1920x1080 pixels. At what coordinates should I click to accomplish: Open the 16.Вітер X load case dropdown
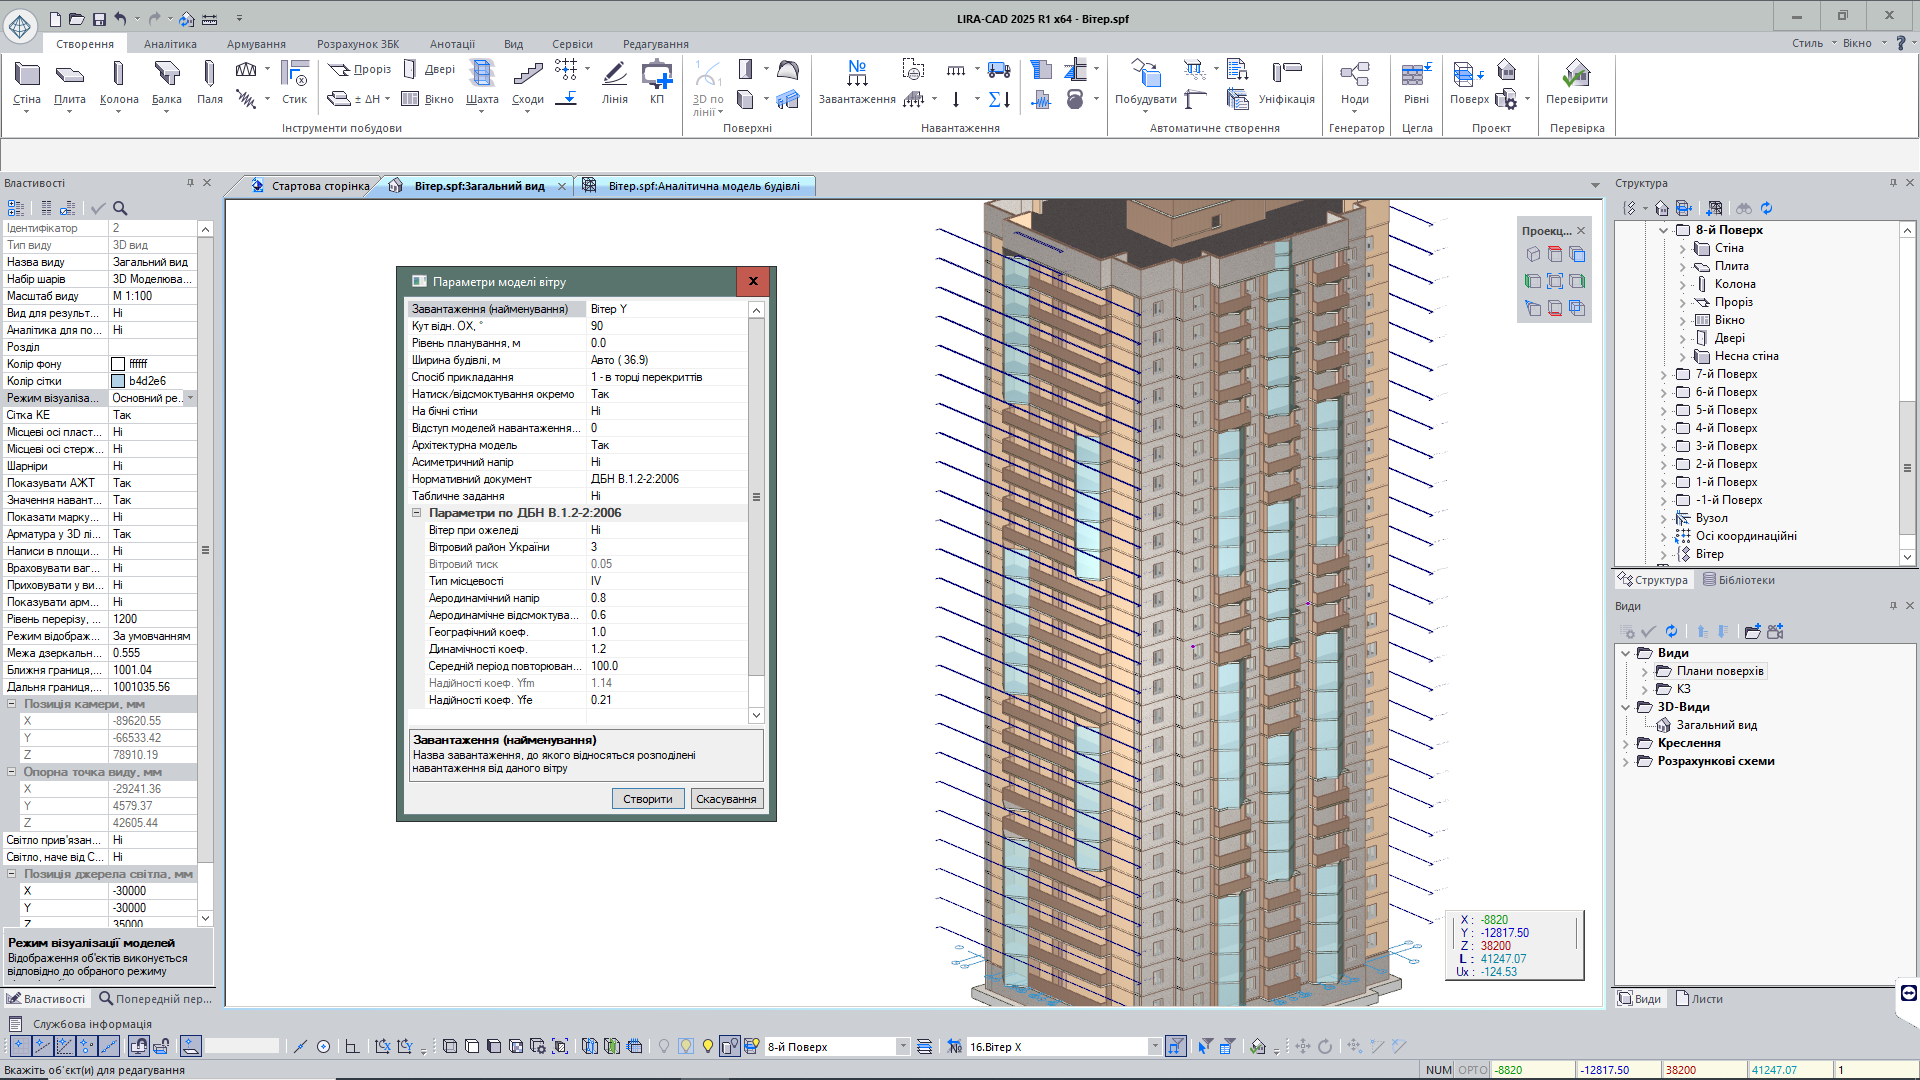click(1154, 1047)
